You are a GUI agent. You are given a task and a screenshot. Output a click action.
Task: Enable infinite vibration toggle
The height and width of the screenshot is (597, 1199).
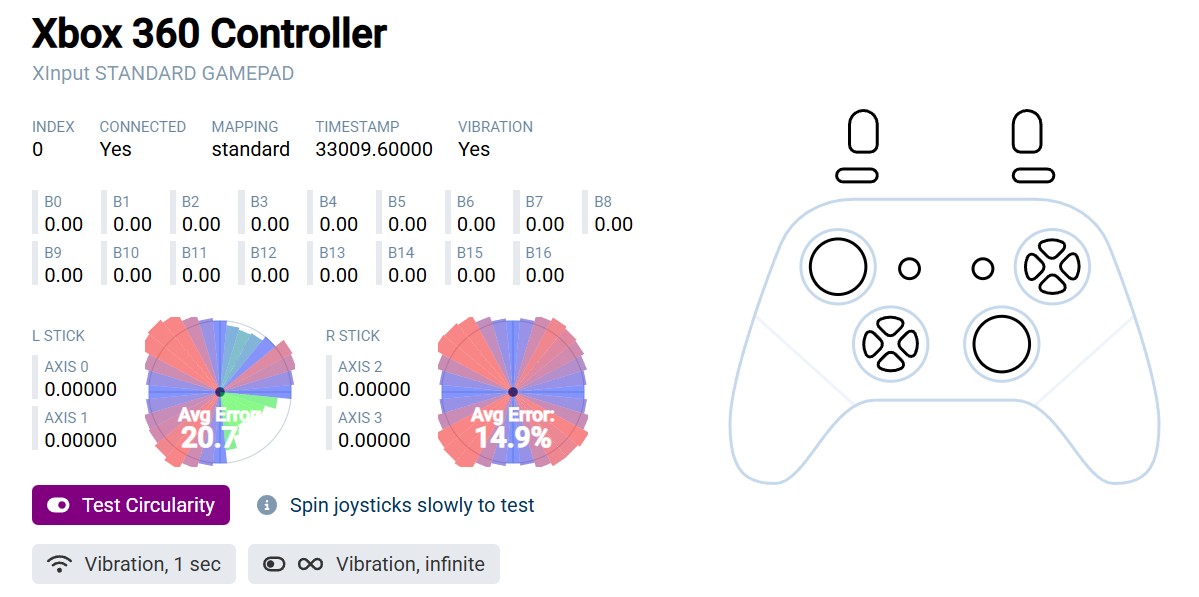373,564
